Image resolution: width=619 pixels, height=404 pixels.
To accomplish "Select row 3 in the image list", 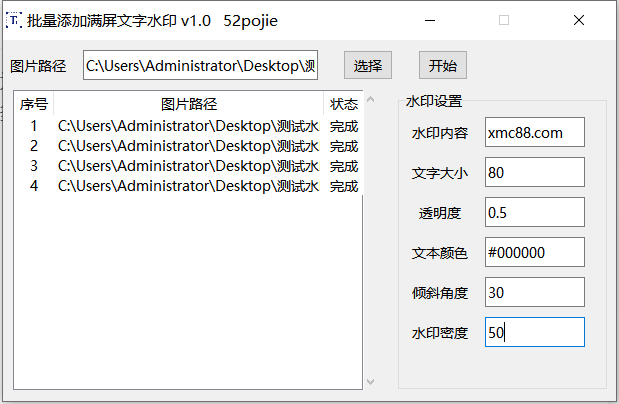I will pos(188,166).
